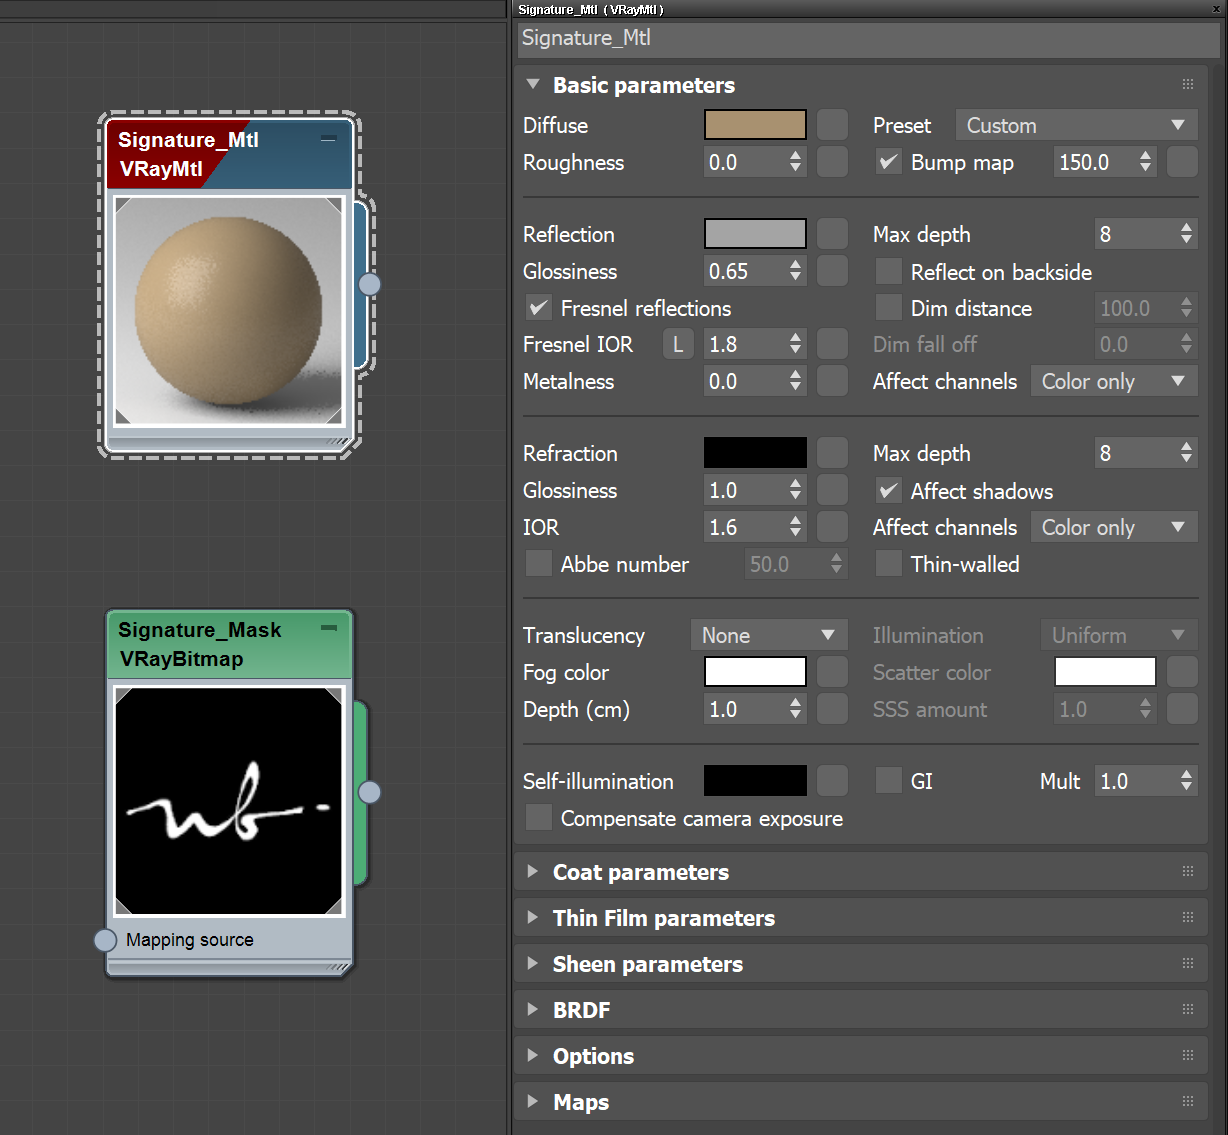Click the Signature_Mtl node output socket

click(x=369, y=284)
